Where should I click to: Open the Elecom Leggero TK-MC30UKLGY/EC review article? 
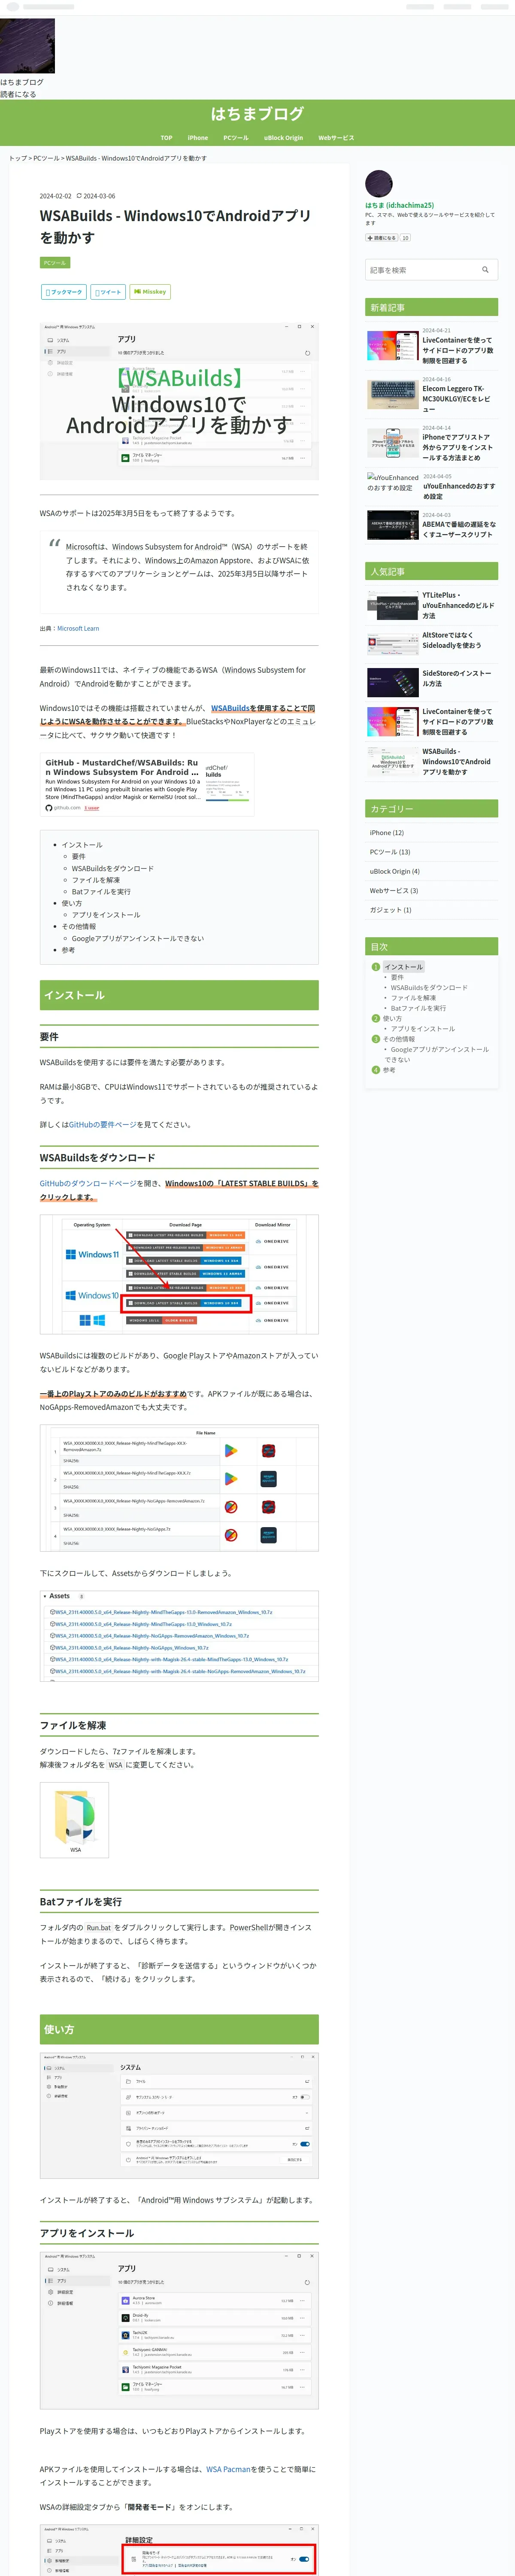pyautogui.click(x=457, y=399)
